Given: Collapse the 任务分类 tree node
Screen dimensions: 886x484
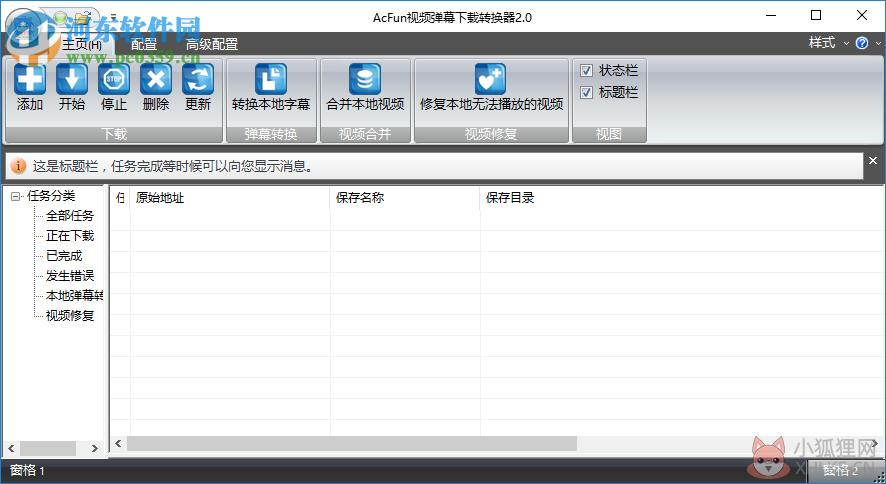Looking at the screenshot, I should point(16,197).
